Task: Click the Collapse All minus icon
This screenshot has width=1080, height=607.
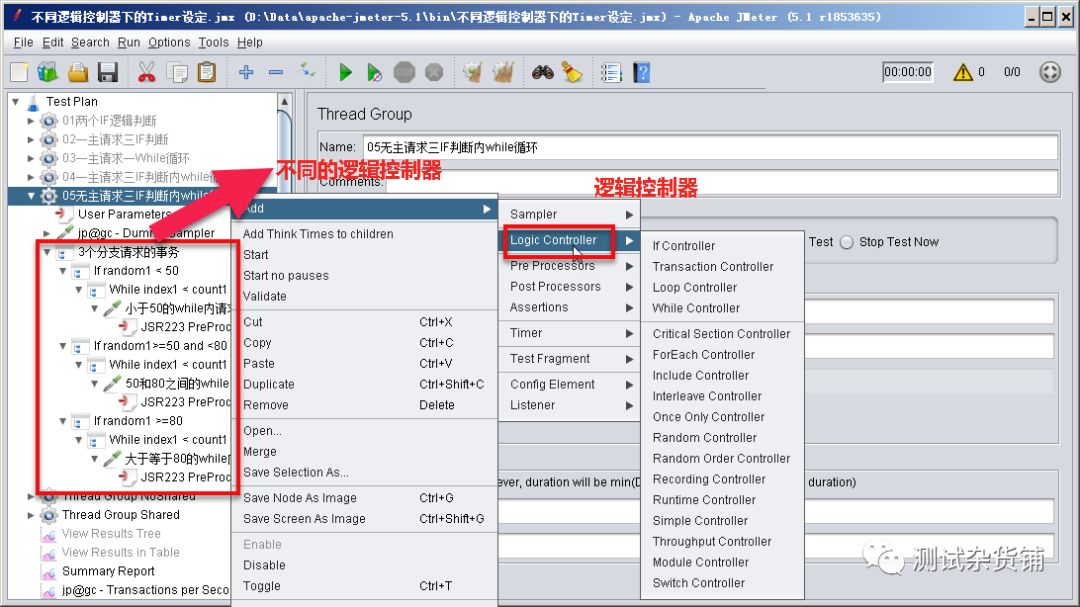Action: coord(276,72)
